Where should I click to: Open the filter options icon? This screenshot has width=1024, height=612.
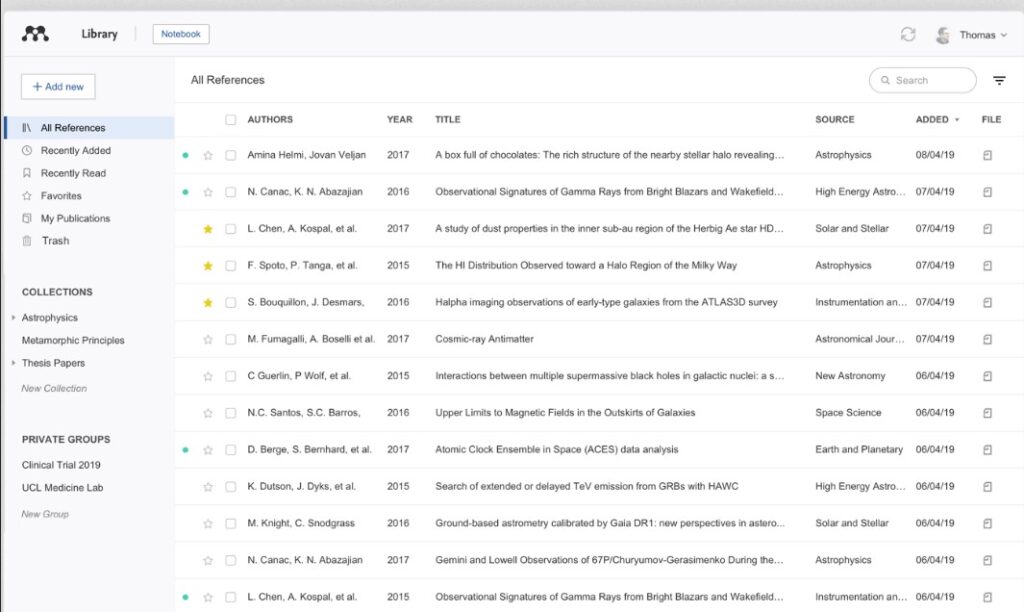tap(999, 81)
